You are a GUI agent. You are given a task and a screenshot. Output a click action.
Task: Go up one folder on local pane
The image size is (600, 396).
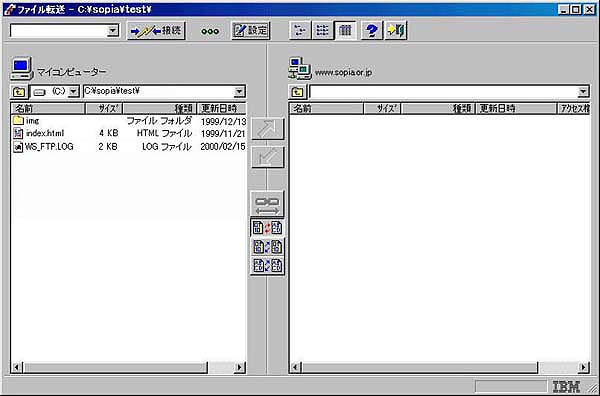coord(19,92)
